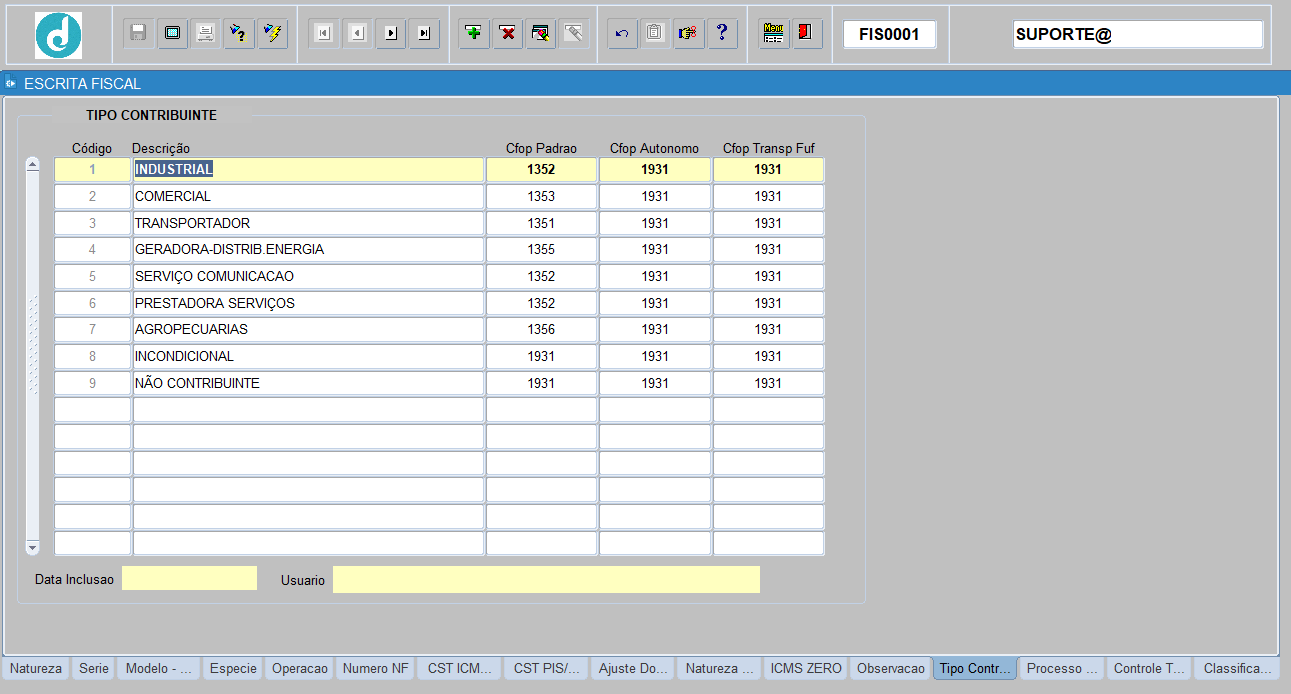Click Cfop Padrao value 1356 for AGROPECUARIAS

tap(541, 330)
